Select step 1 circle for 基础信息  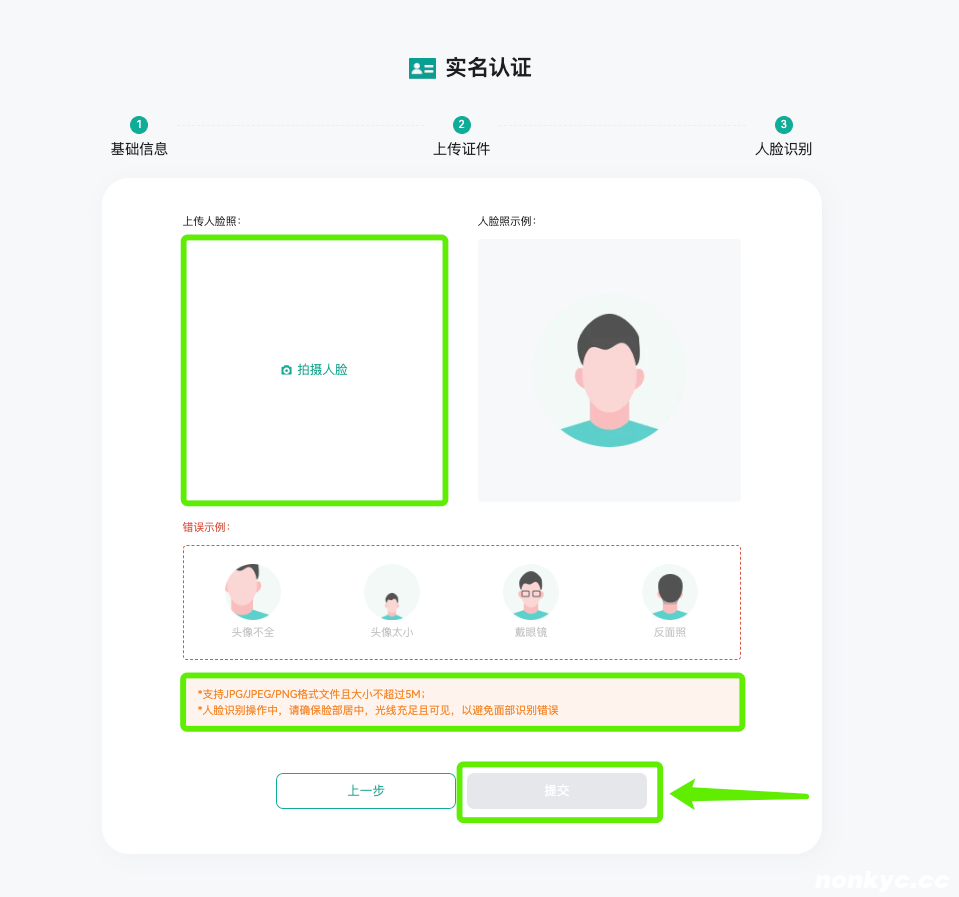(139, 125)
